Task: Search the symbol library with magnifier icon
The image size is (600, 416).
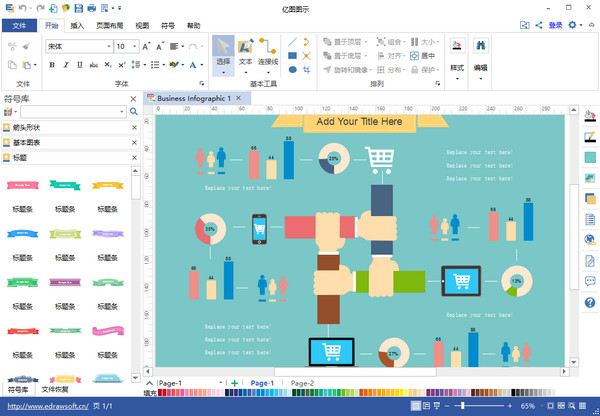Action: (133, 113)
